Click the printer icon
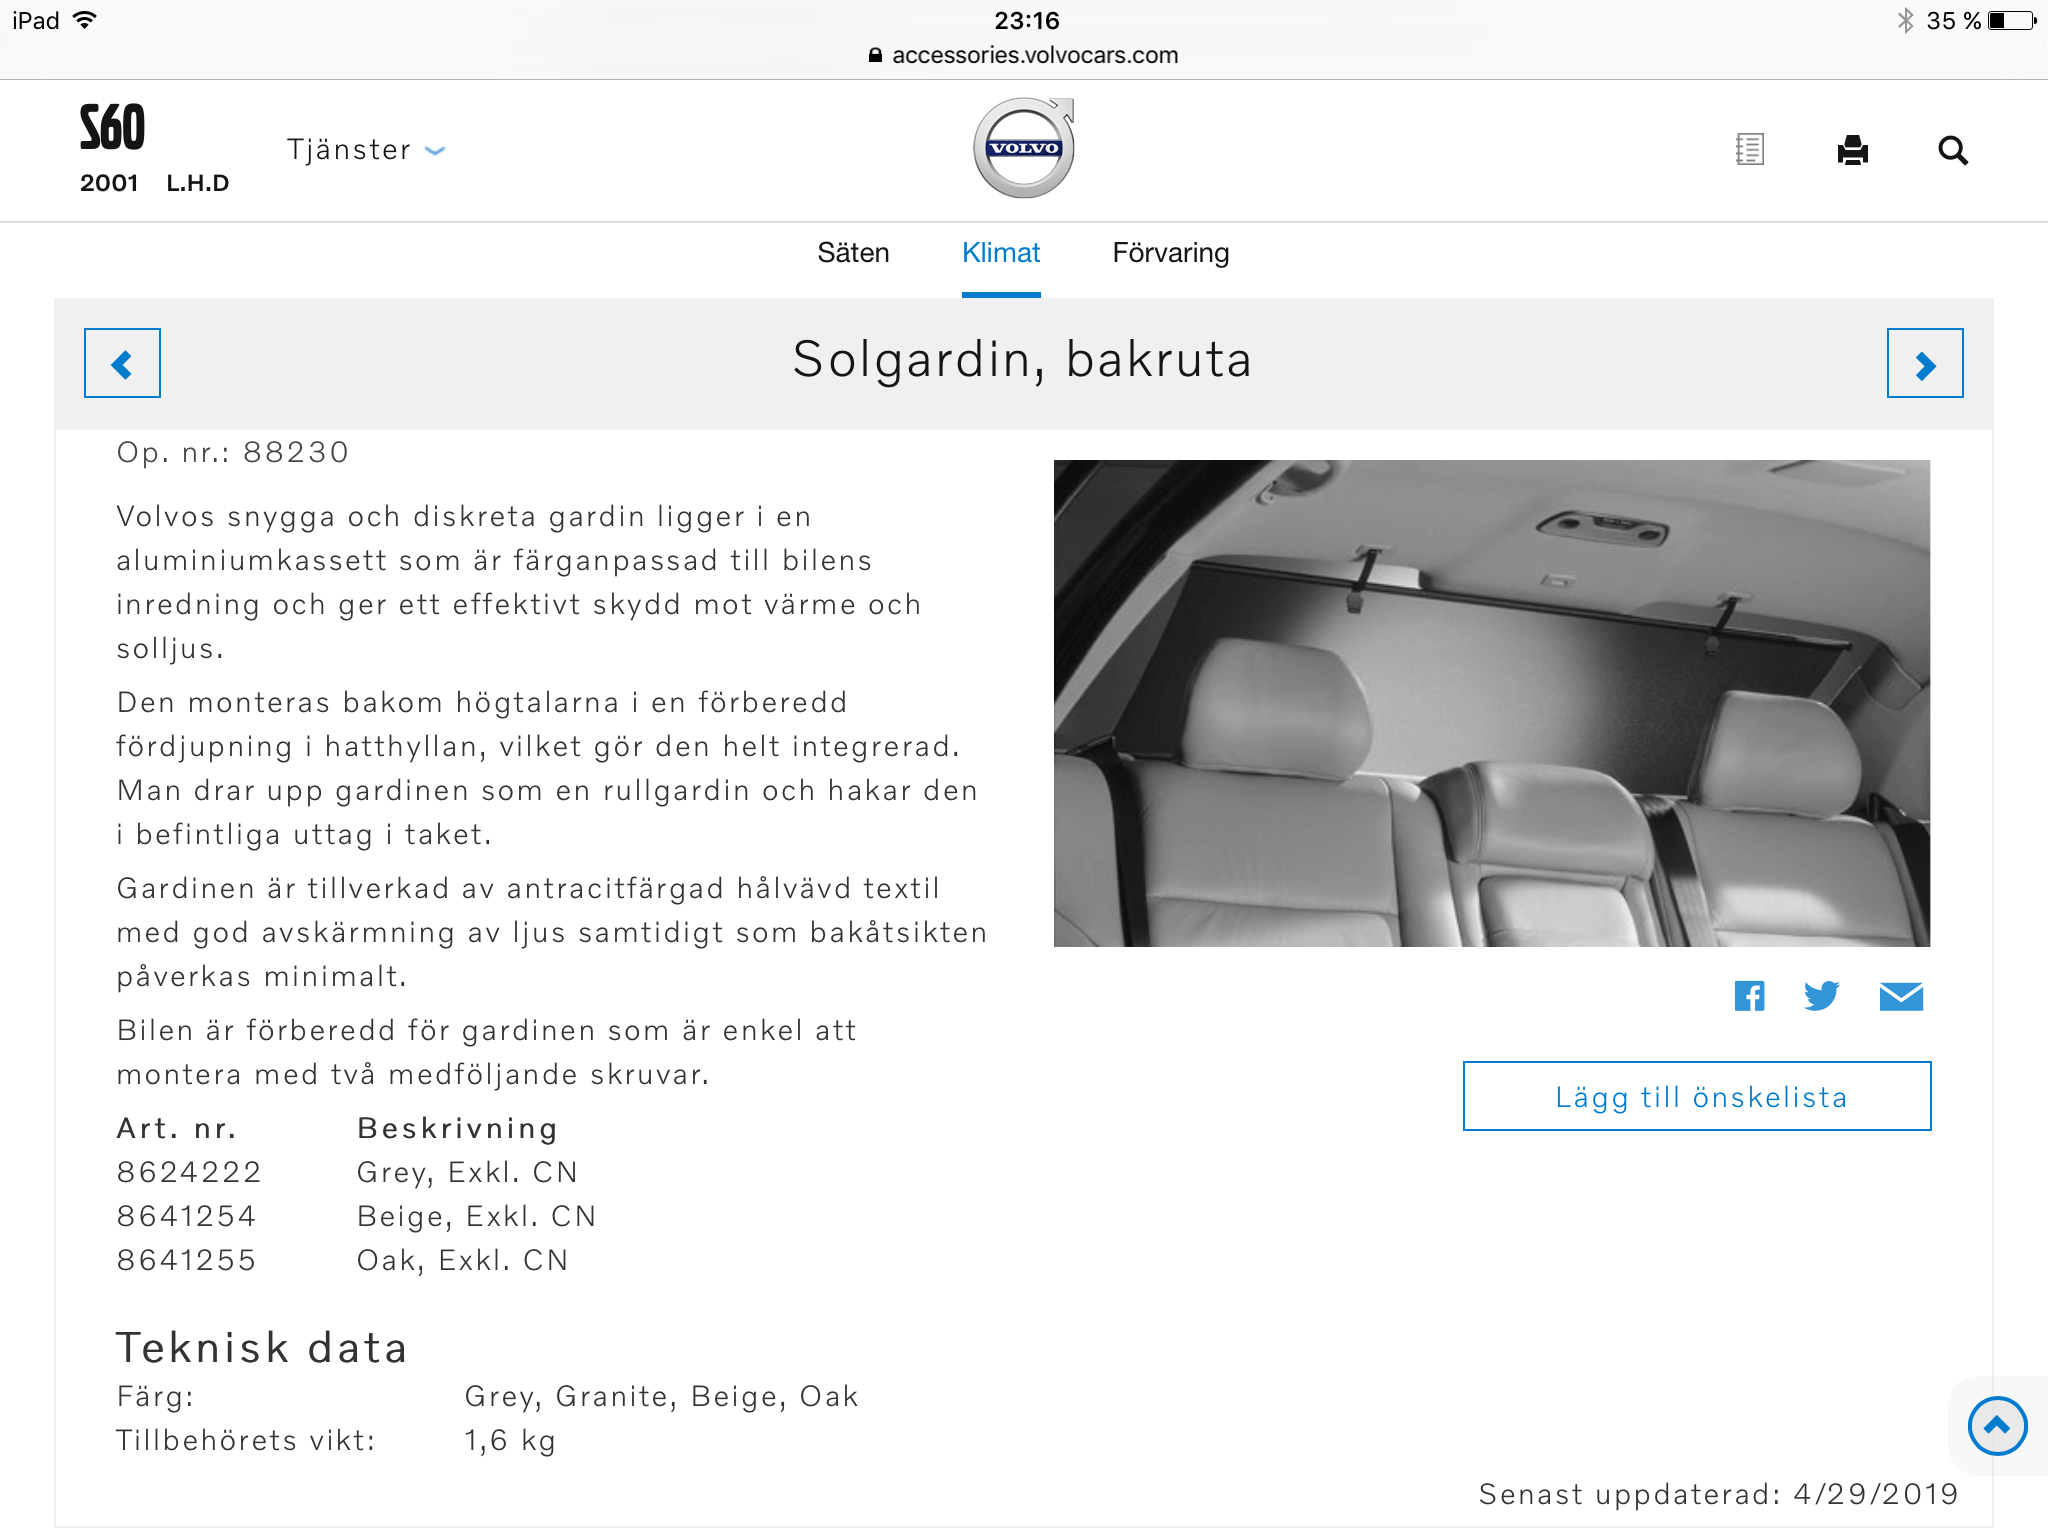Image resolution: width=2048 pixels, height=1536 pixels. pyautogui.click(x=1852, y=150)
